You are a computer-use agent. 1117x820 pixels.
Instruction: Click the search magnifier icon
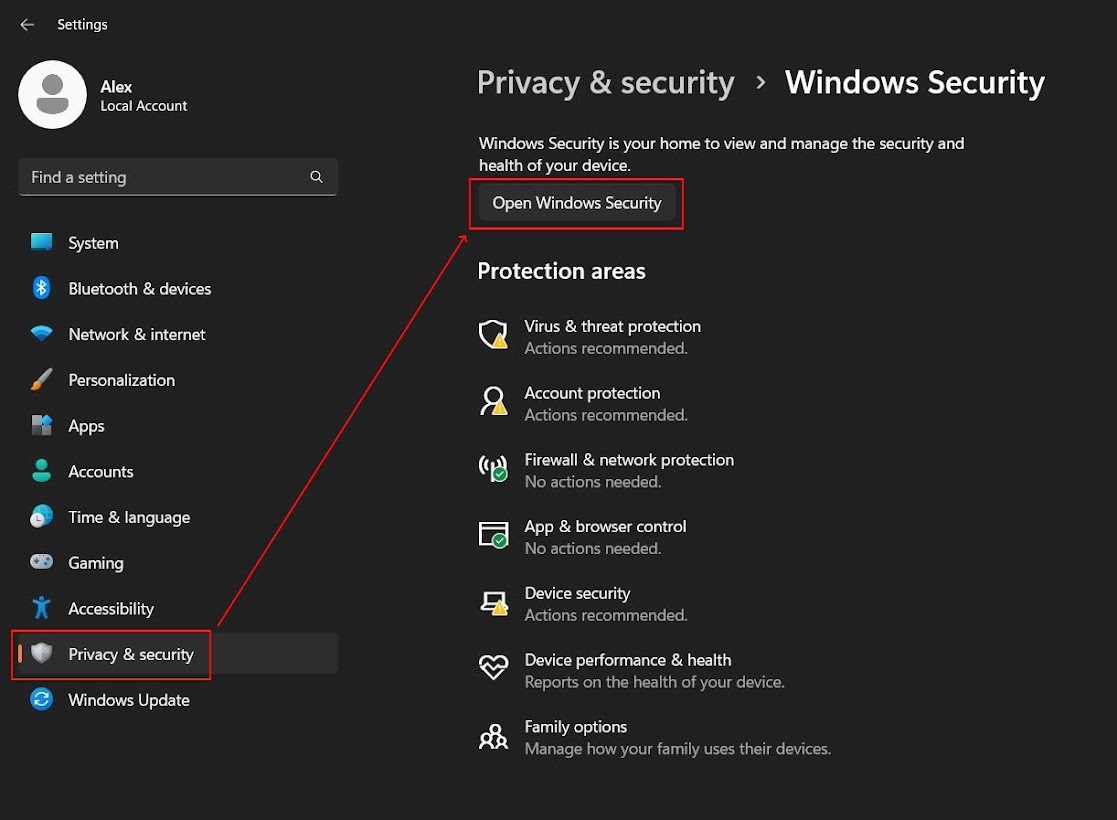(x=316, y=177)
